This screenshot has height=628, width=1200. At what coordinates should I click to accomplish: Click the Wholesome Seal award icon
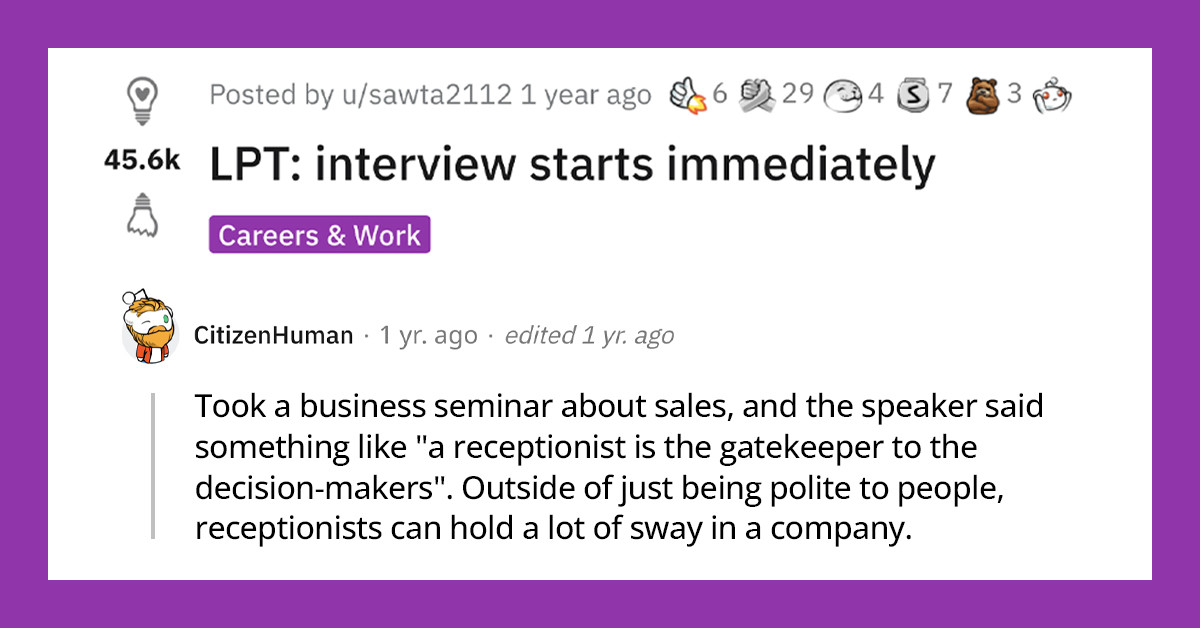pyautogui.click(x=843, y=95)
